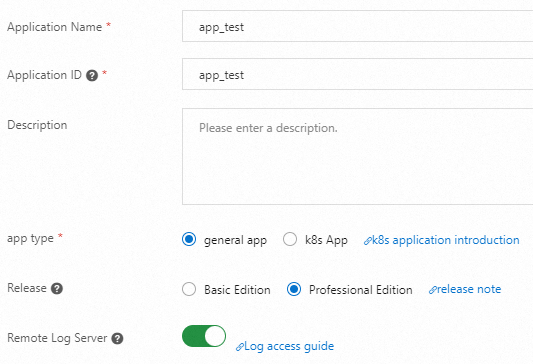Open the Remote Log Server help tooltip icon
533x364 pixels.
click(x=117, y=339)
